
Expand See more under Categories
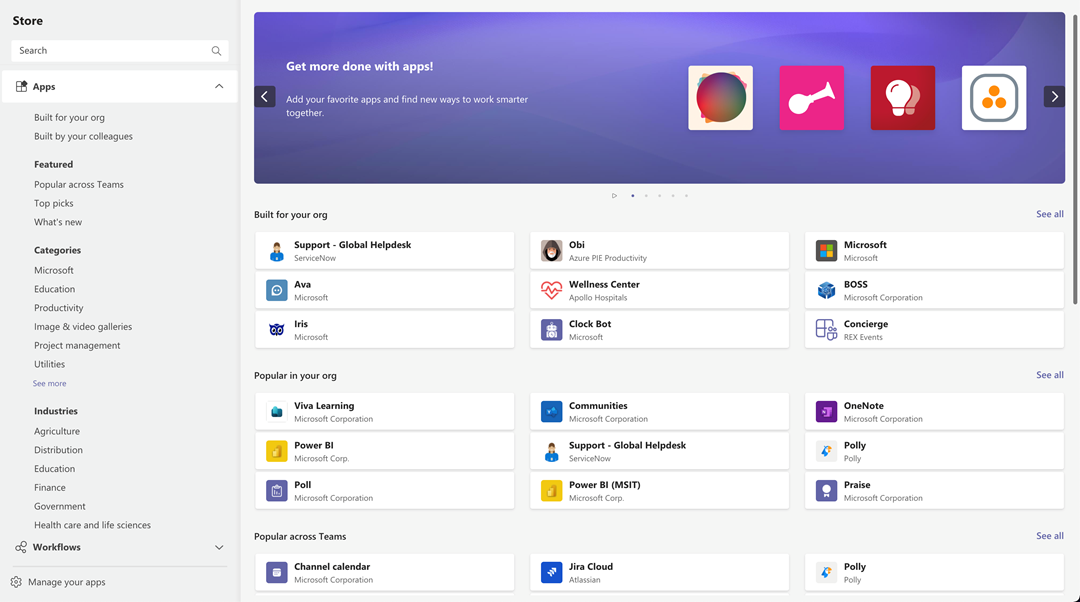pyautogui.click(x=49, y=383)
